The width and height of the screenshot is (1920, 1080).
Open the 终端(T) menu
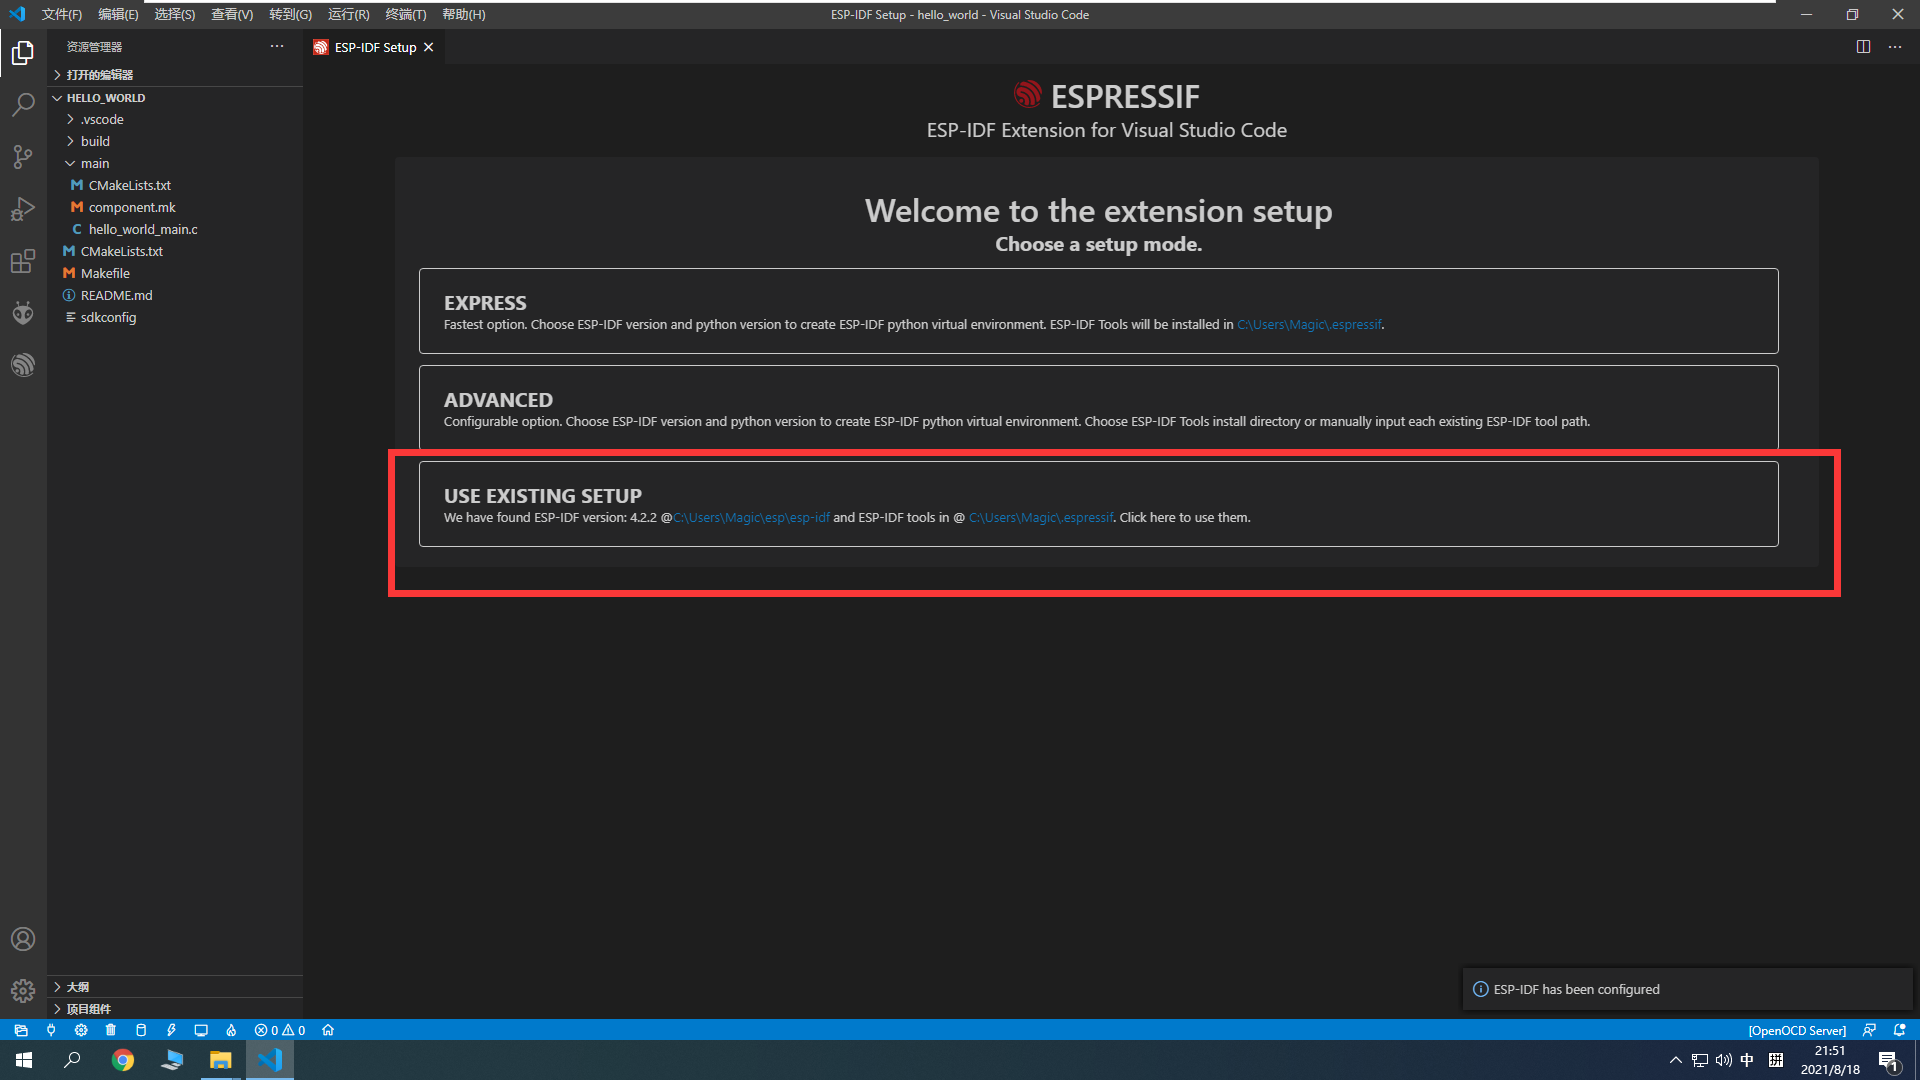click(405, 14)
